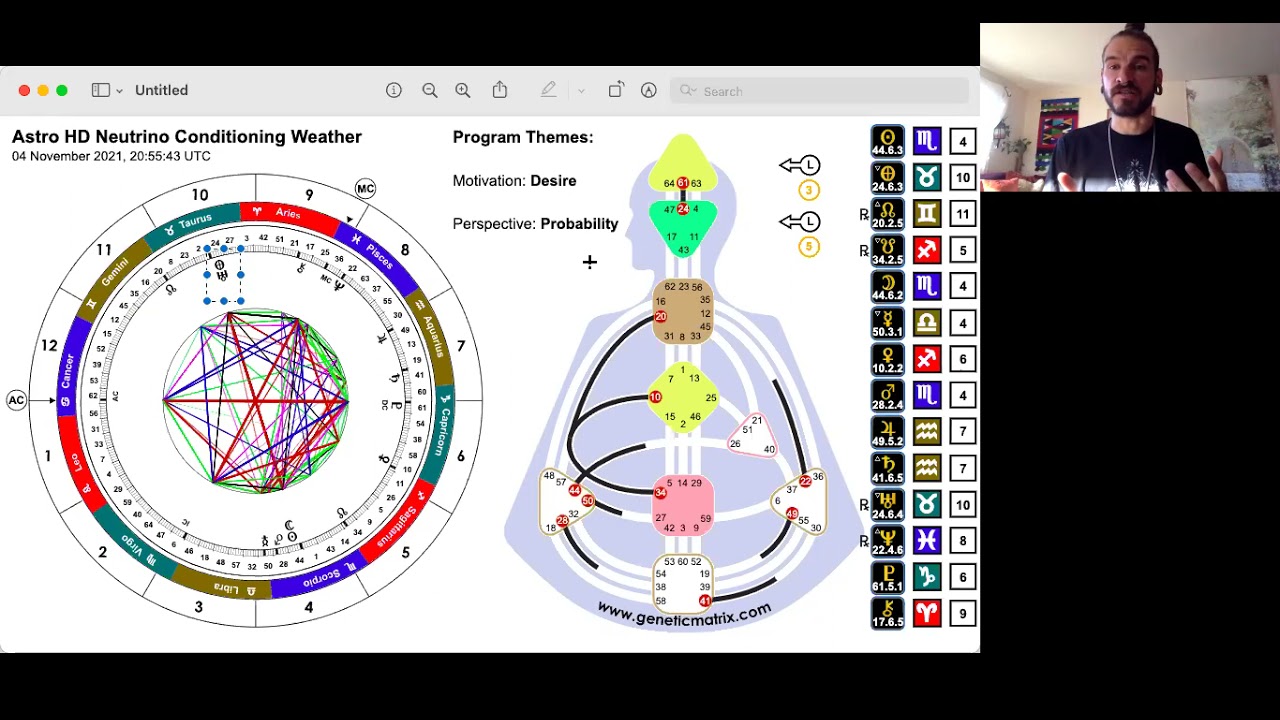Click 'Motivation: Desire' text
Viewport: 1280px width, 720px height.
(514, 181)
